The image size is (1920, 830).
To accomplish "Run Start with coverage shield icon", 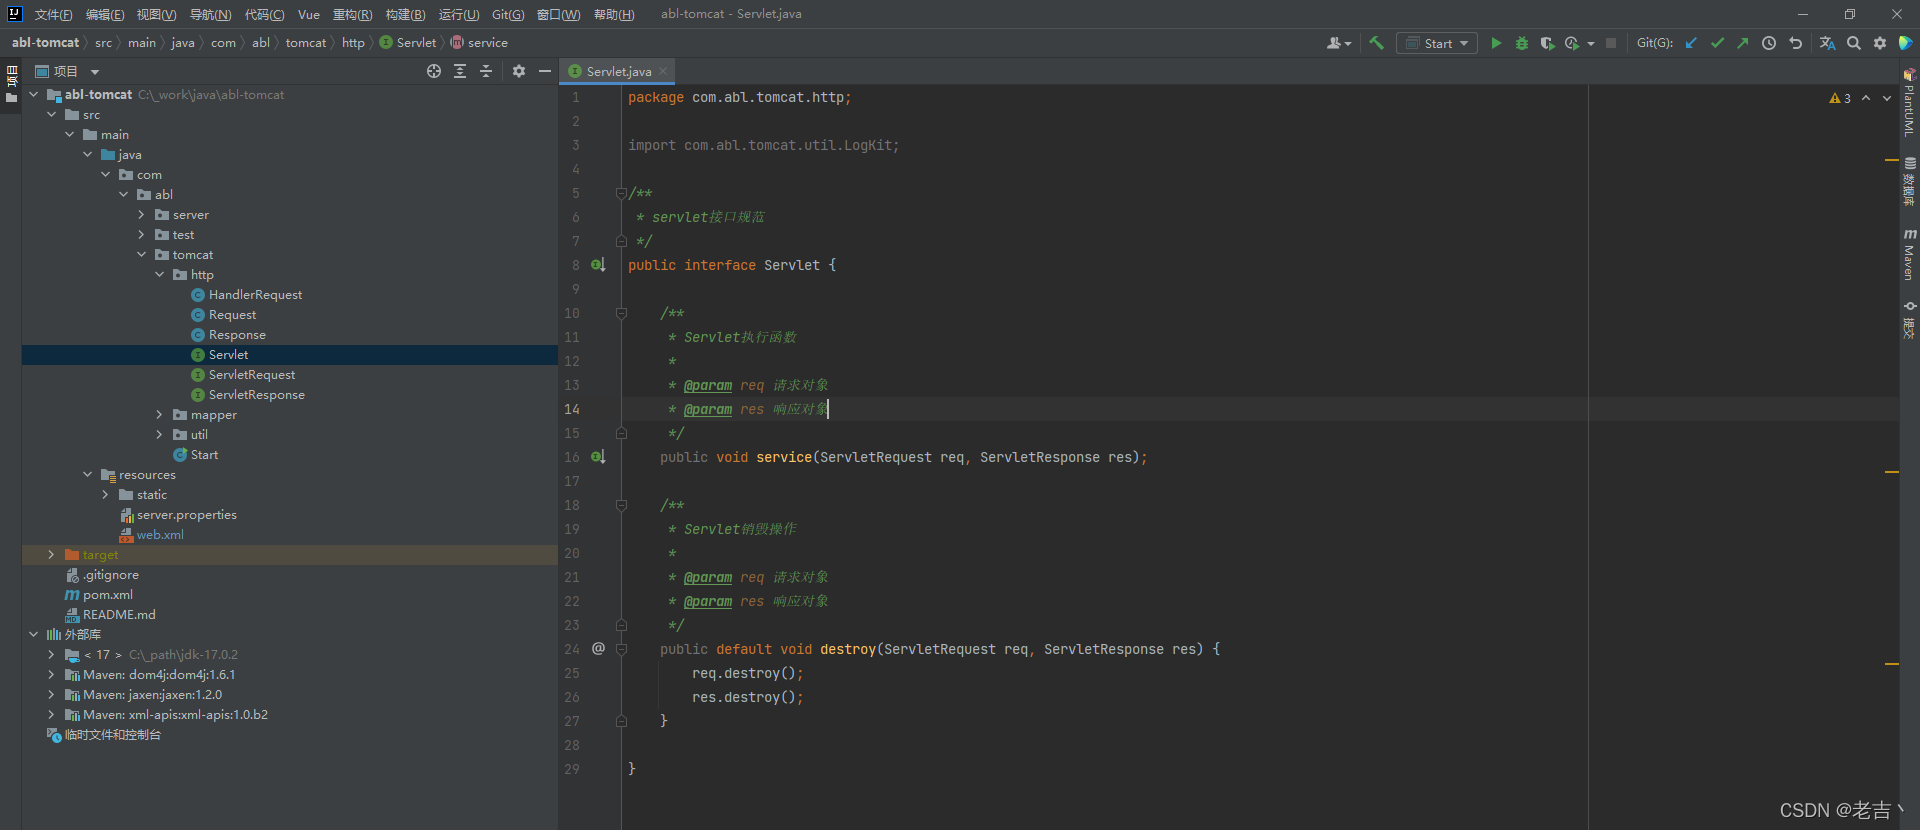I will (x=1547, y=43).
